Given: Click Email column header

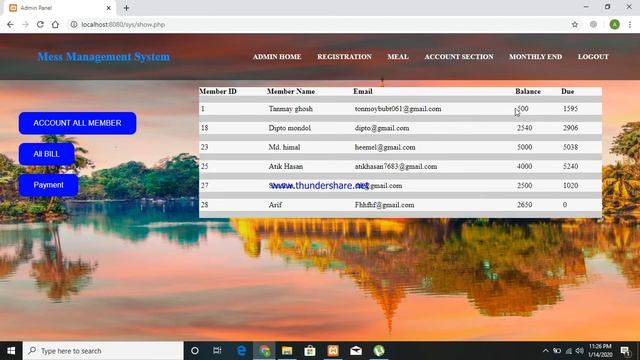Looking at the screenshot, I should [x=363, y=91].
